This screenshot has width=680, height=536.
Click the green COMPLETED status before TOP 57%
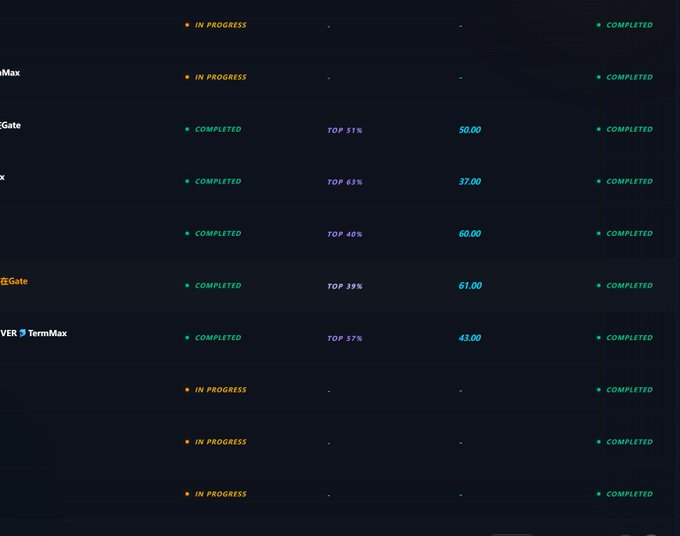213,337
